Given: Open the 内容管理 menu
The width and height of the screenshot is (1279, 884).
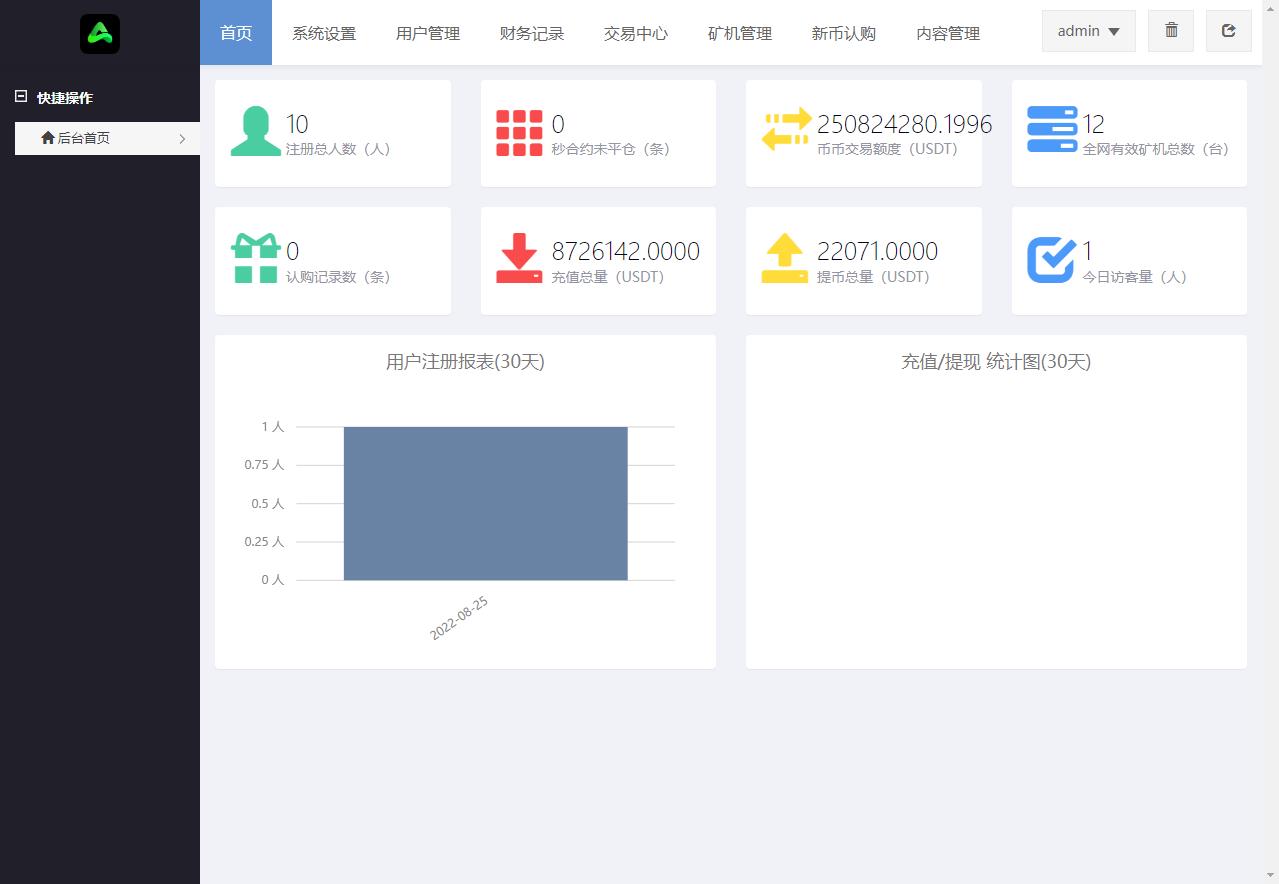Looking at the screenshot, I should [948, 33].
